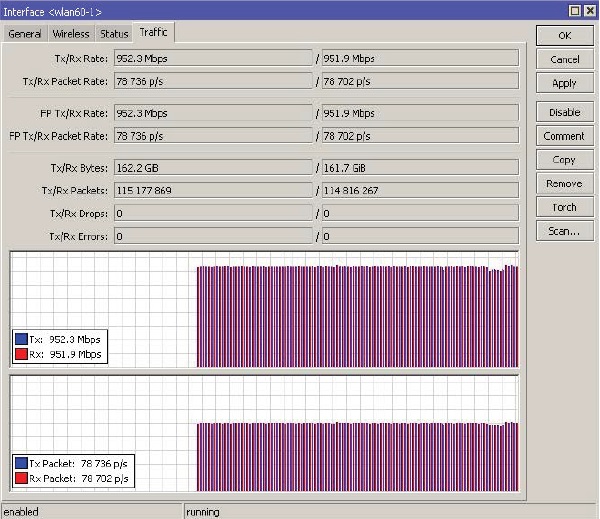Launch the Torch tool
Image resolution: width=600 pixels, height=519 pixels.
tap(564, 208)
